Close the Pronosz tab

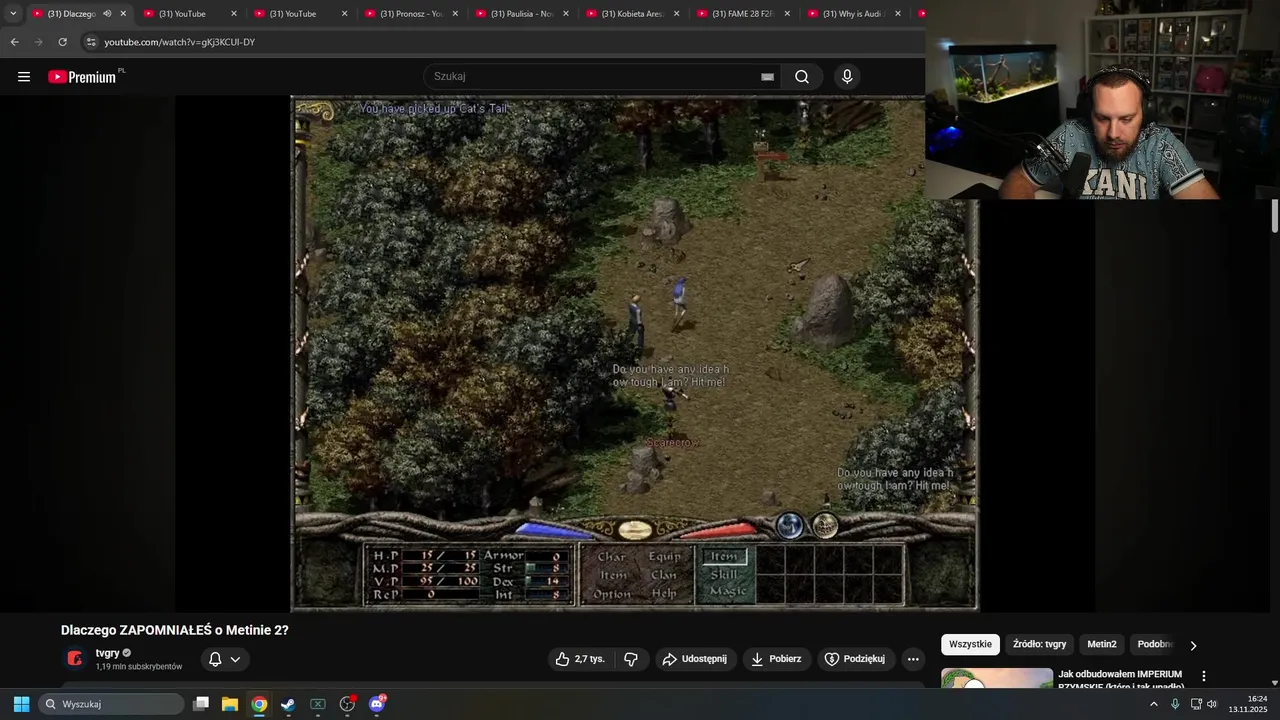[455, 14]
